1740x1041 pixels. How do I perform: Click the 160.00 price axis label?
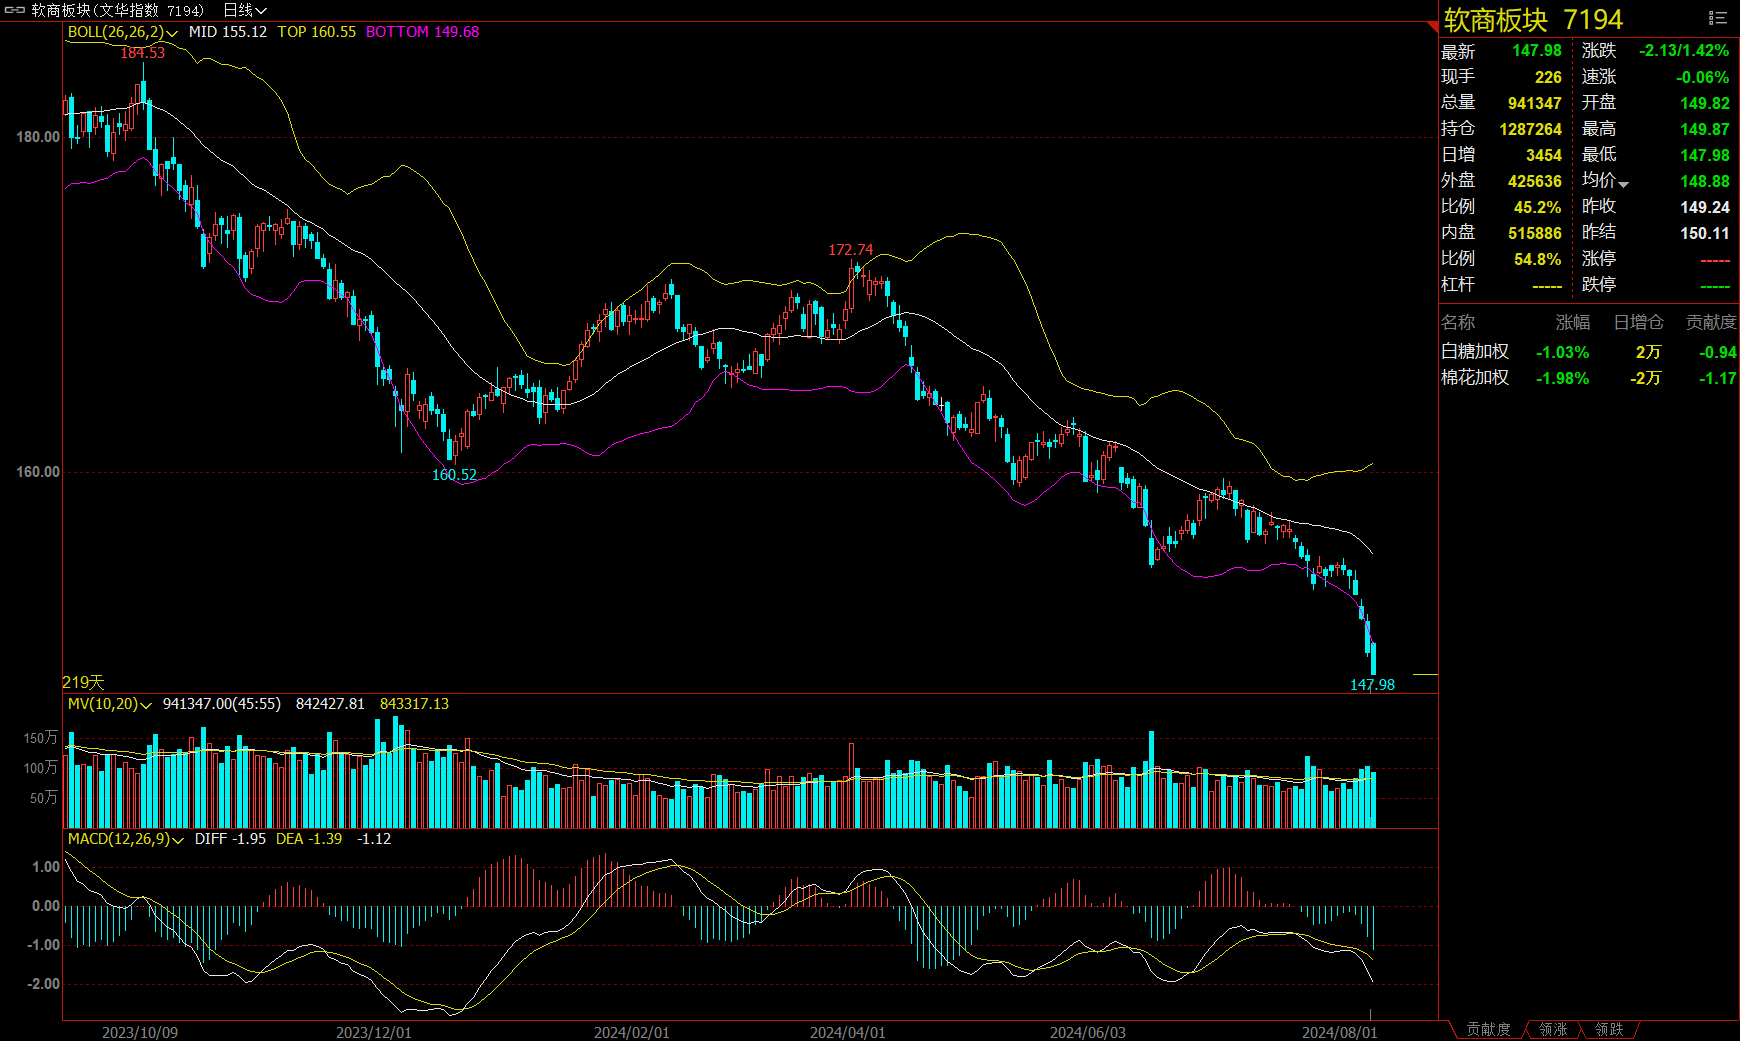(x=38, y=472)
